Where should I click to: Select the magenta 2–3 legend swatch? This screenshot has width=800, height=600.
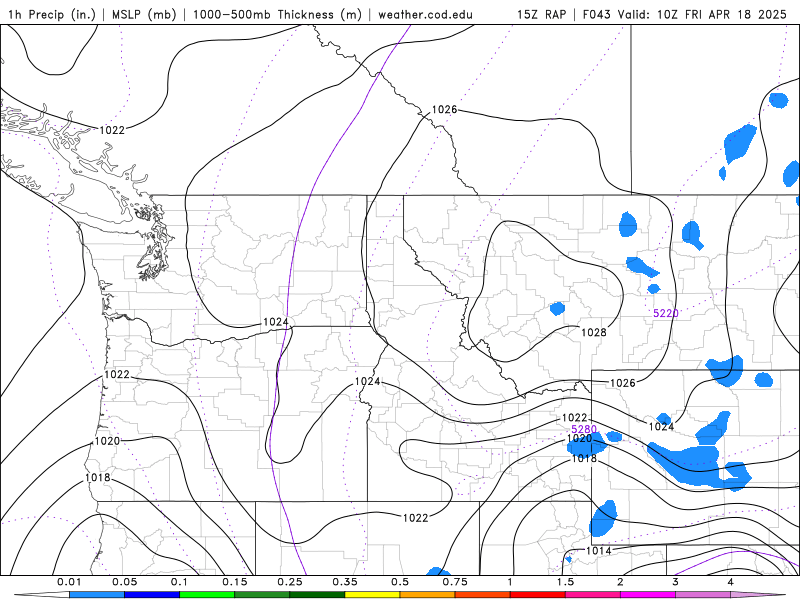click(647, 595)
